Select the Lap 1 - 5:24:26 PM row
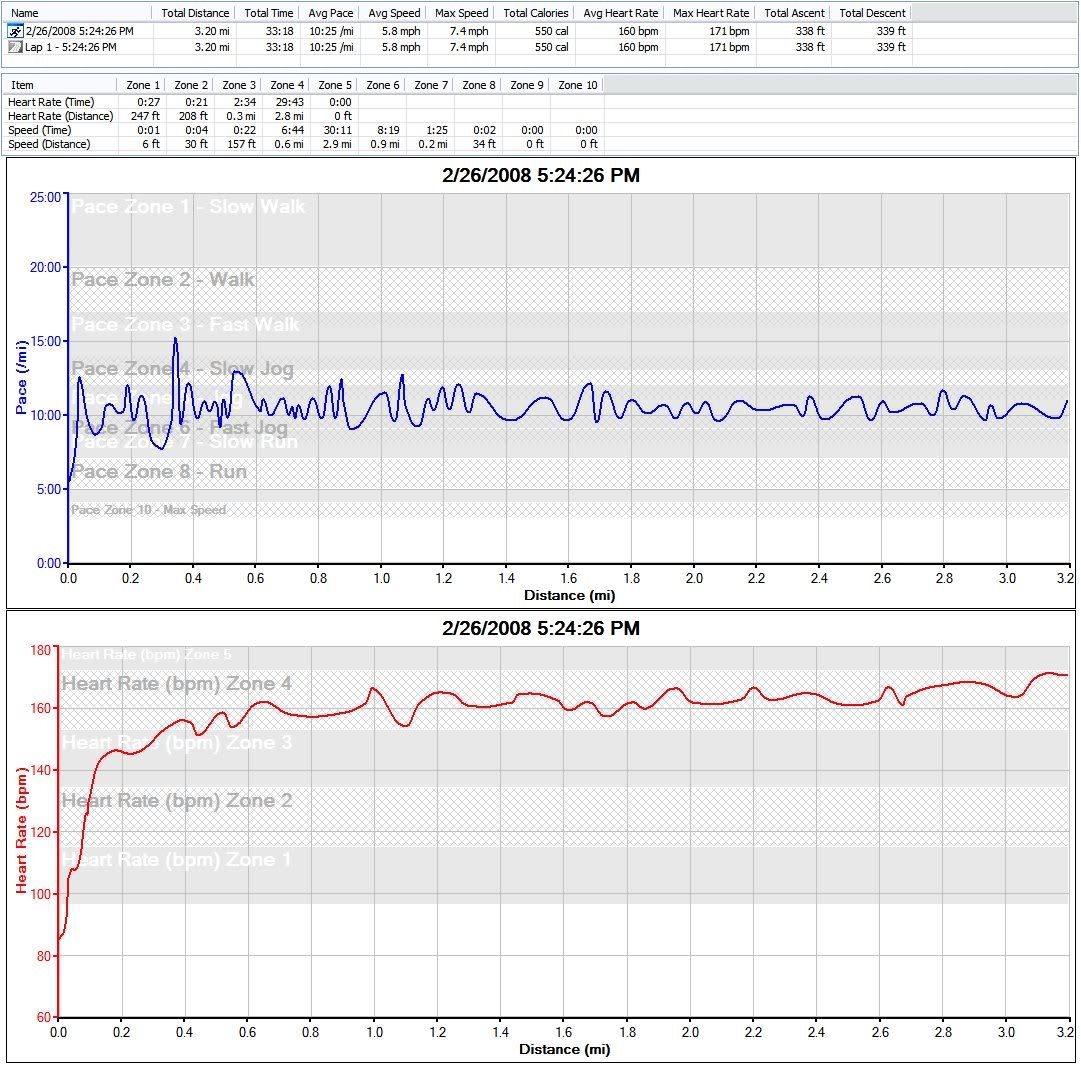The width and height of the screenshot is (1081, 1080). pos(70,47)
